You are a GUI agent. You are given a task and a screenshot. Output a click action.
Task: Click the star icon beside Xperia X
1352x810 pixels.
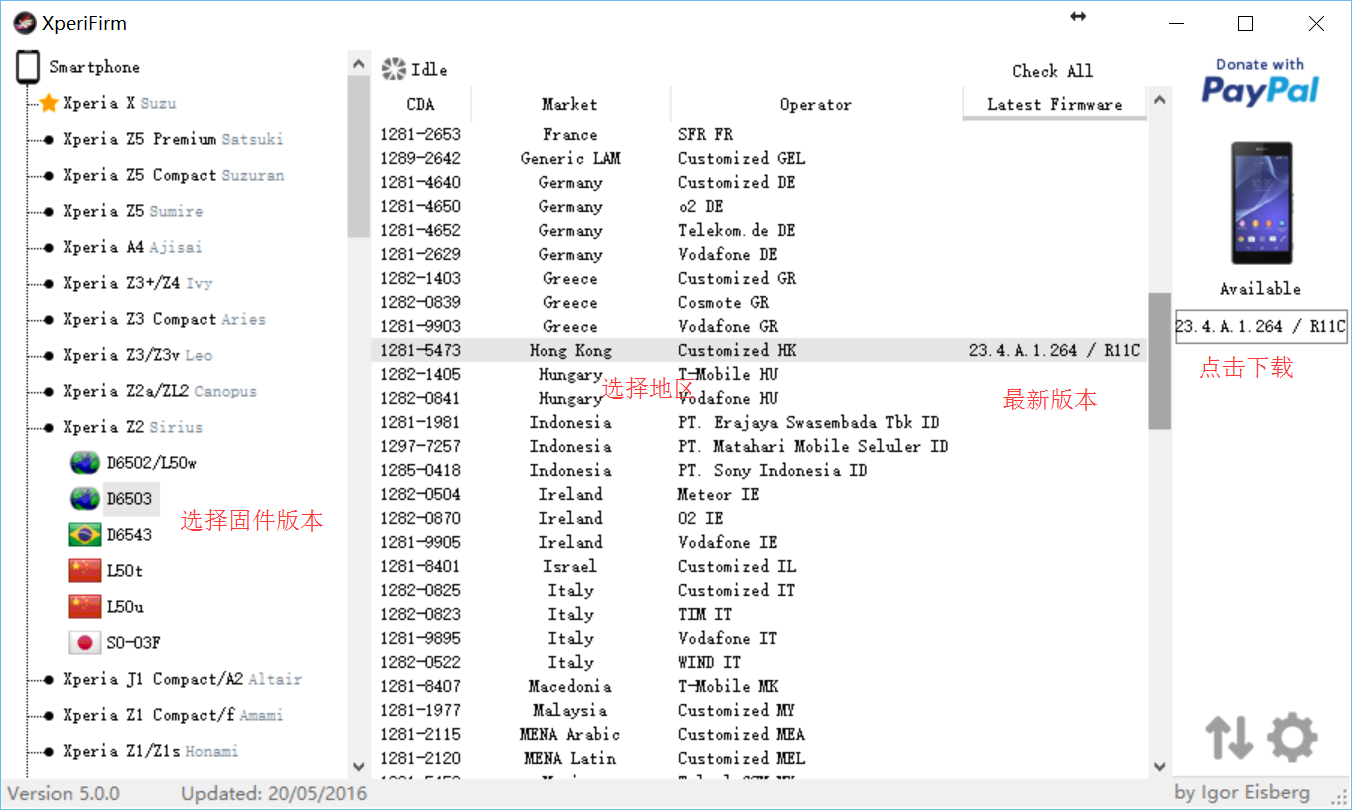[x=49, y=103]
